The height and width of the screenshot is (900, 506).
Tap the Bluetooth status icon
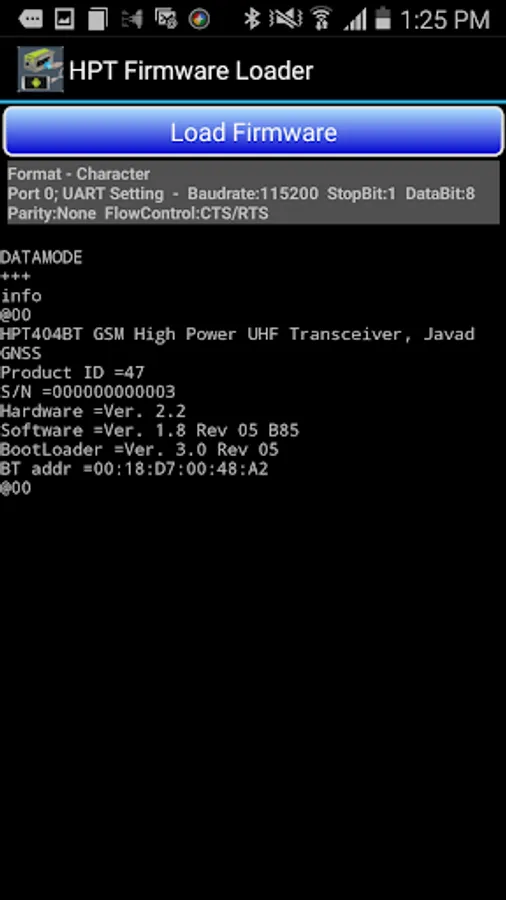pyautogui.click(x=251, y=18)
